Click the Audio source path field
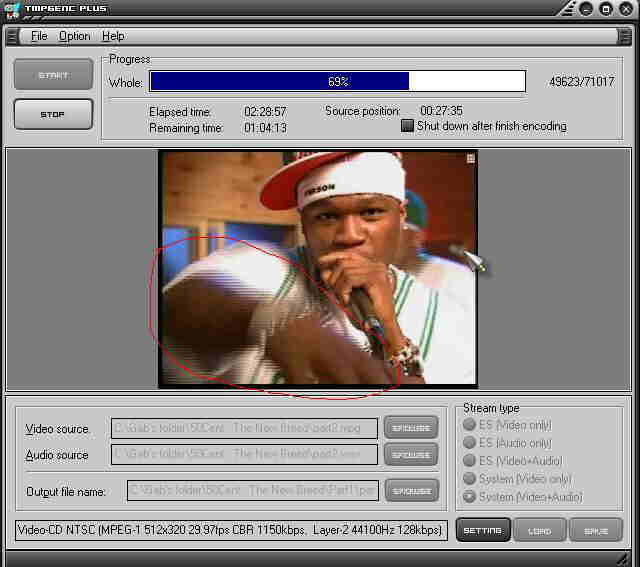 point(244,454)
